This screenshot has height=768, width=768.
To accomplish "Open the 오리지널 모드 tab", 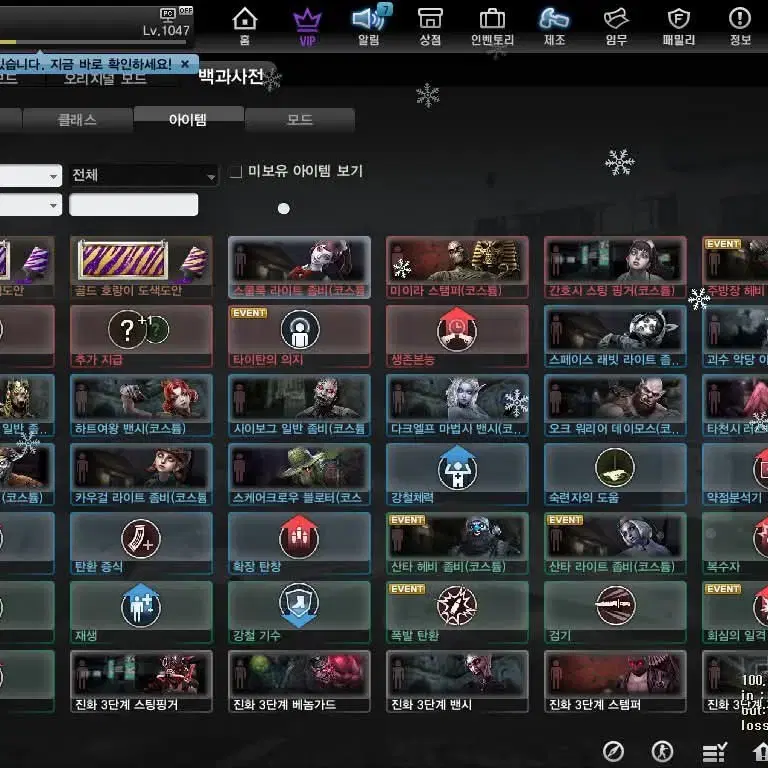I will click(105, 78).
